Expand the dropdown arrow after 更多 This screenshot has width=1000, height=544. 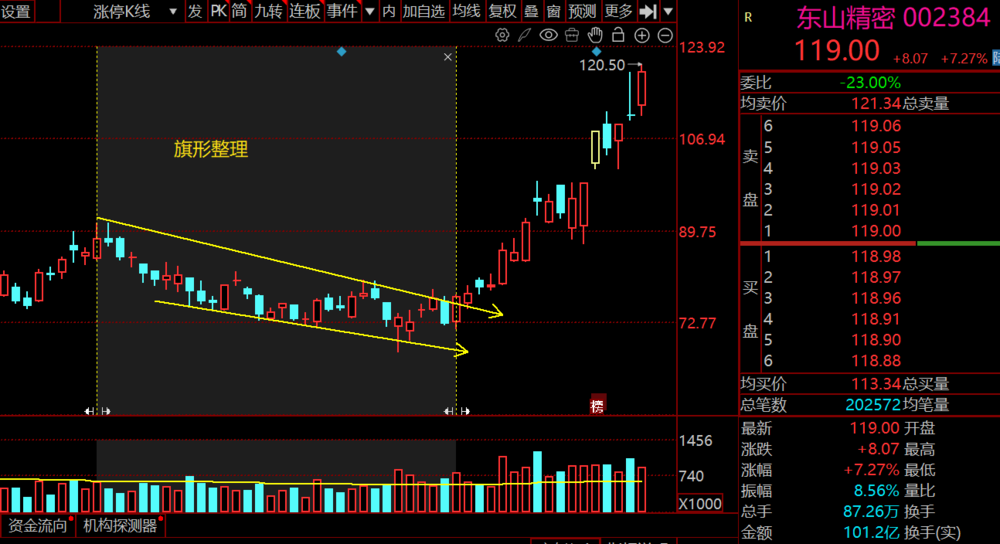pos(668,11)
